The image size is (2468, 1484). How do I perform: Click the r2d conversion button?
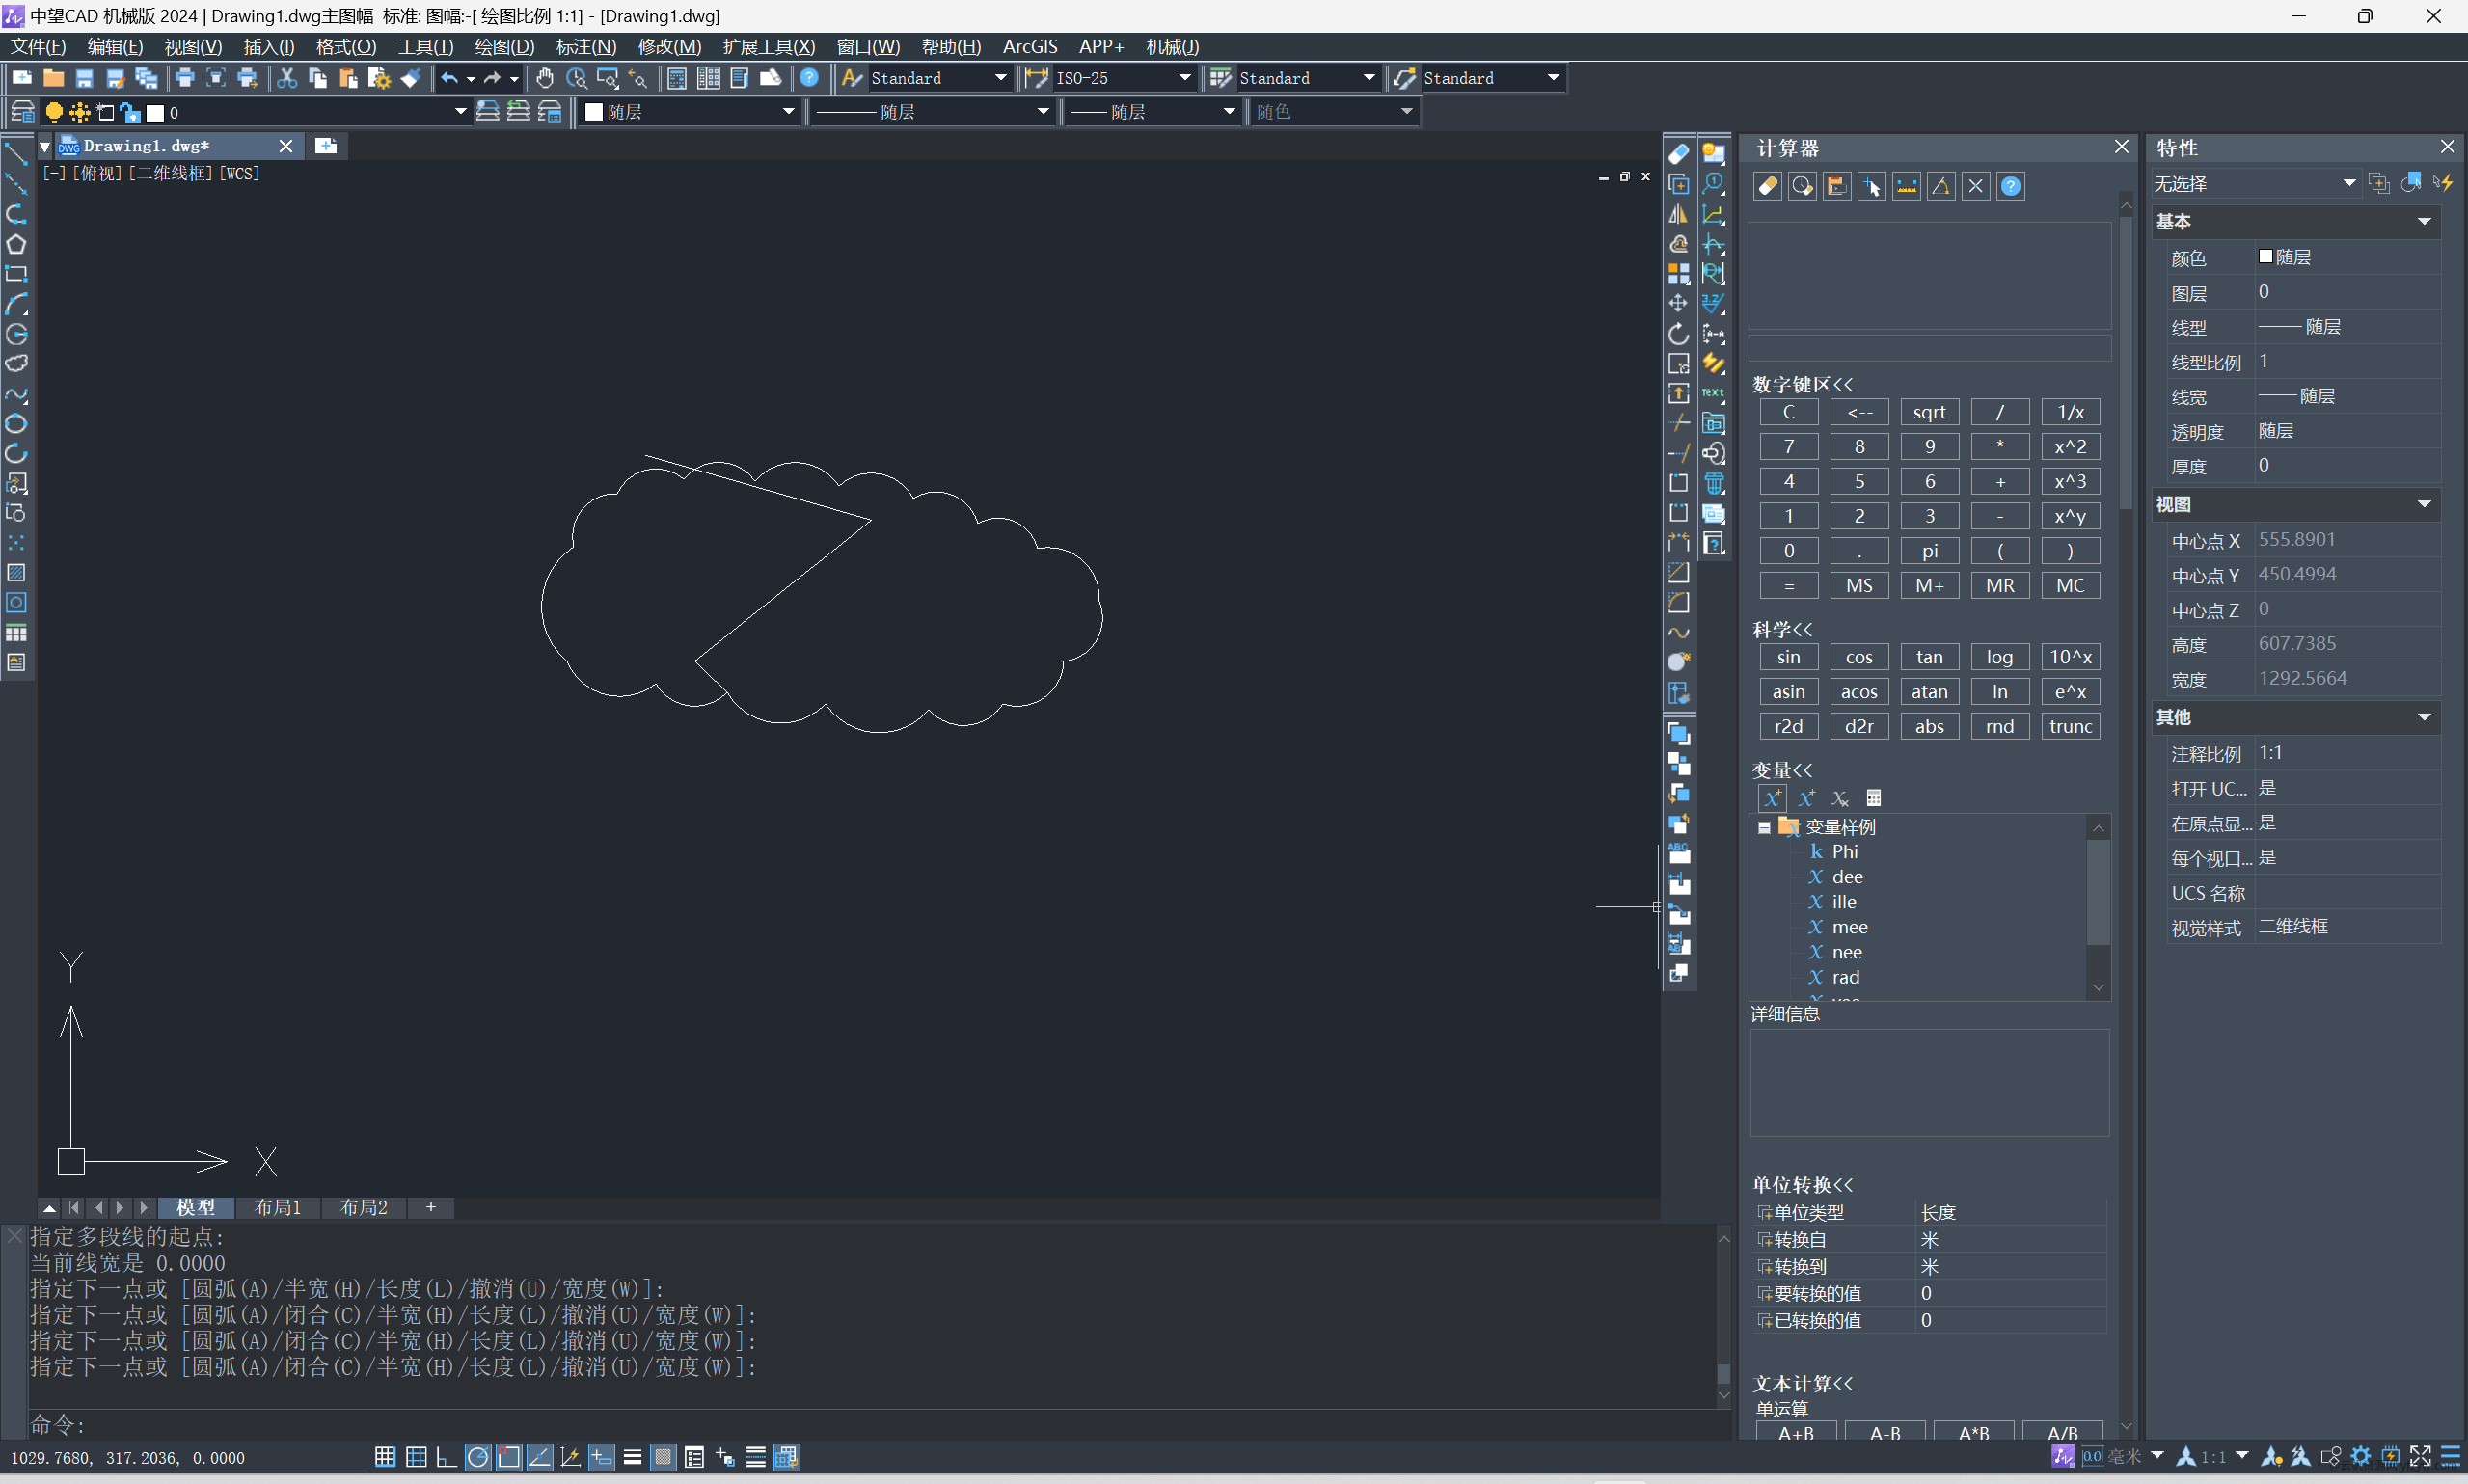tap(1788, 727)
